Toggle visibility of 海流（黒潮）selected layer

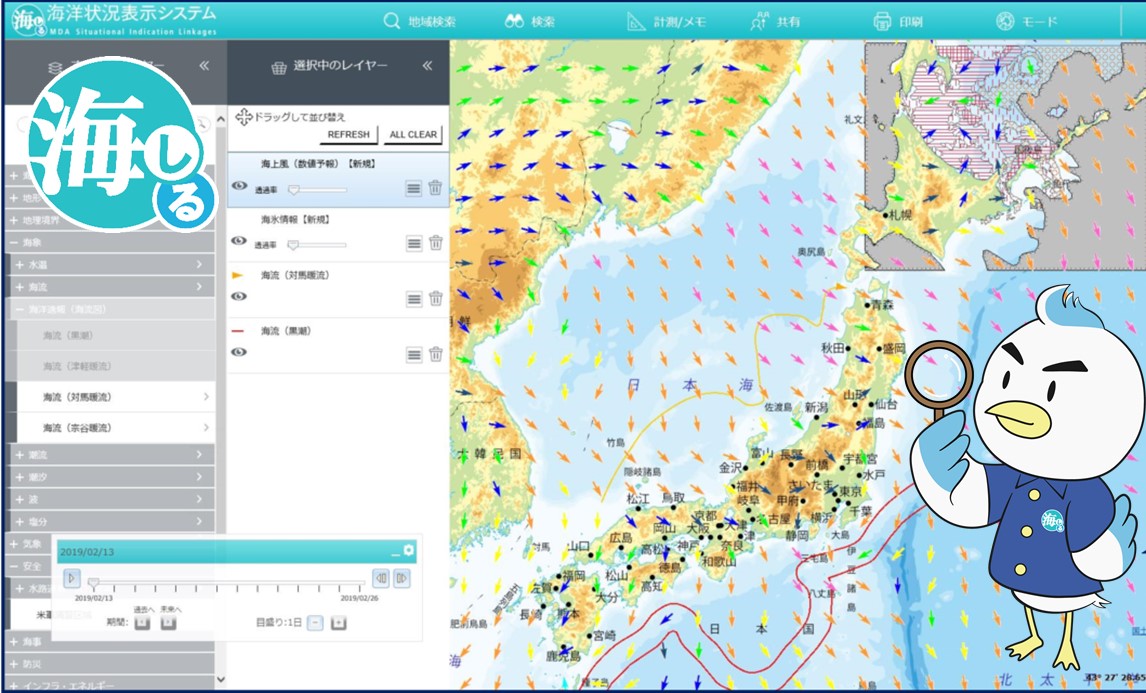239,352
